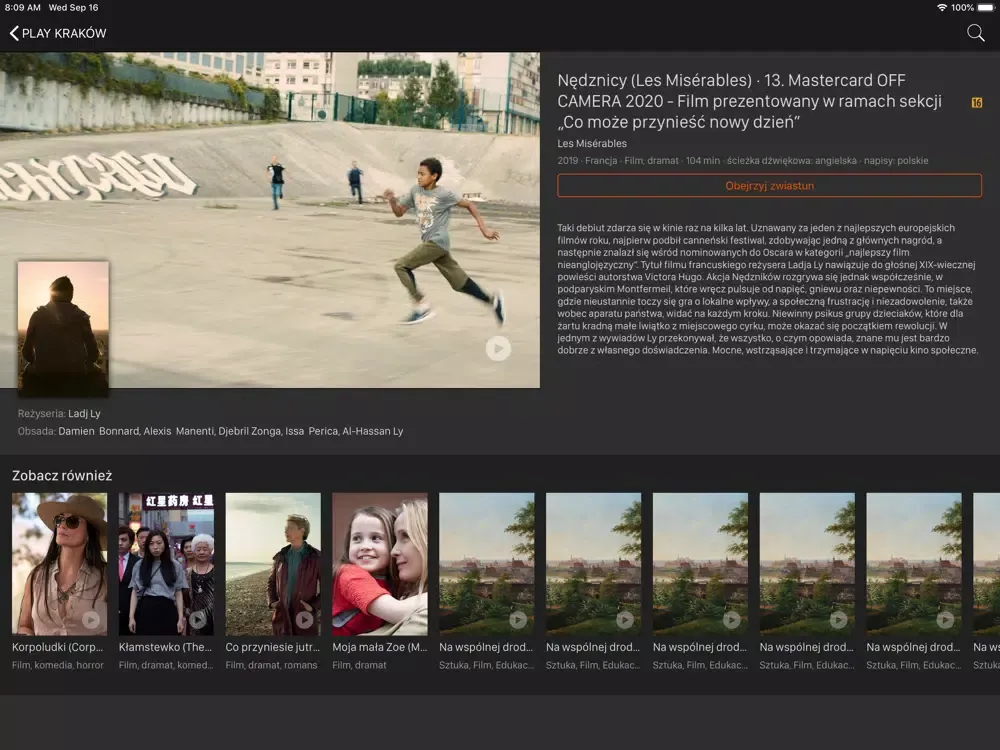Open the Korpoludki poster
Image resolution: width=1000 pixels, height=750 pixels.
coord(59,564)
